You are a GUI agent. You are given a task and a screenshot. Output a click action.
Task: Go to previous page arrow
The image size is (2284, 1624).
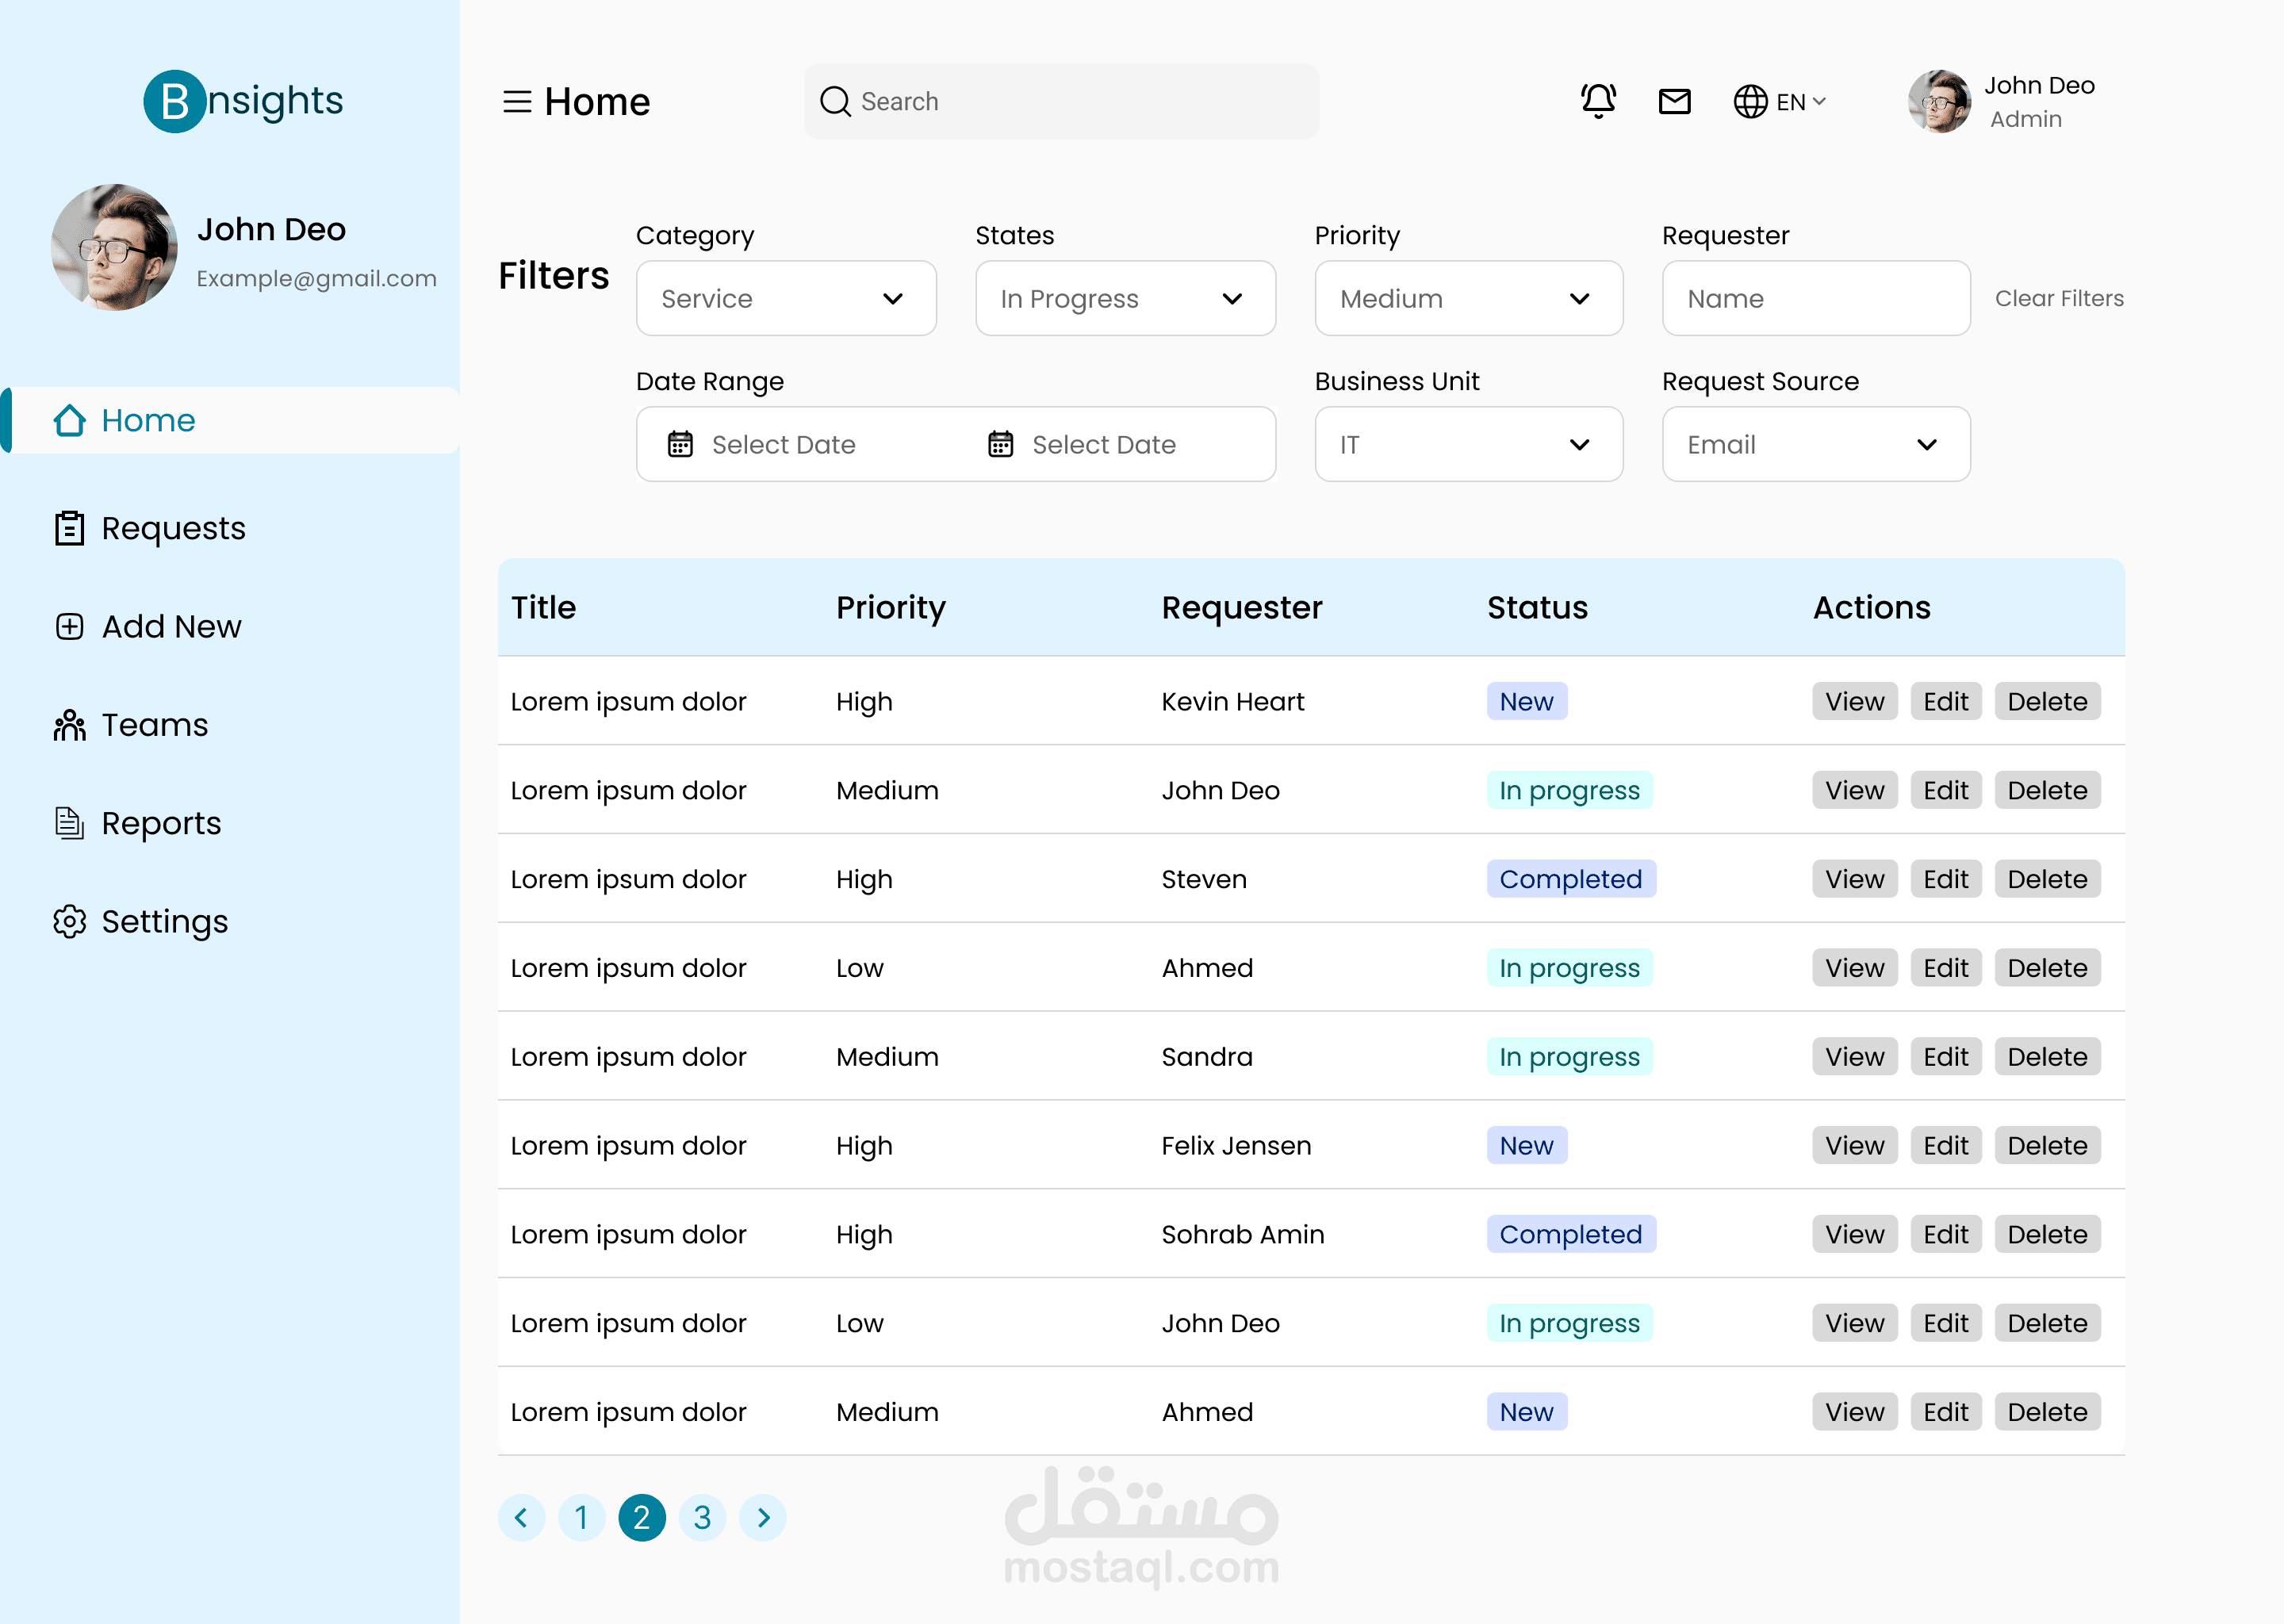click(522, 1517)
